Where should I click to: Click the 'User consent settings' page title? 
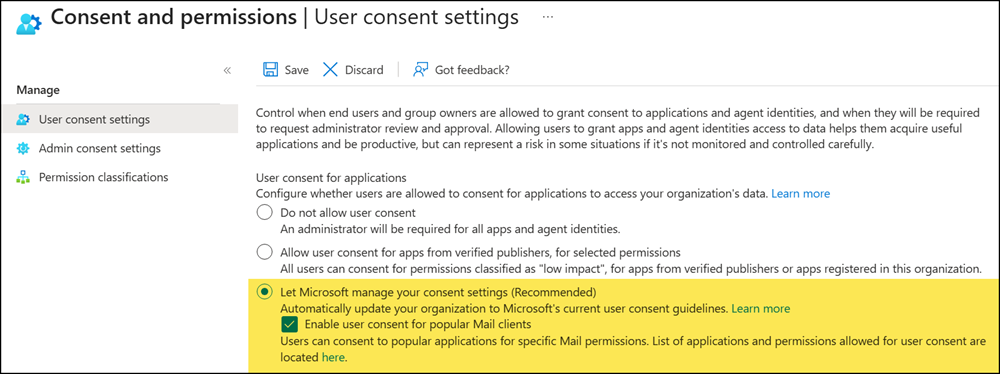(x=417, y=18)
